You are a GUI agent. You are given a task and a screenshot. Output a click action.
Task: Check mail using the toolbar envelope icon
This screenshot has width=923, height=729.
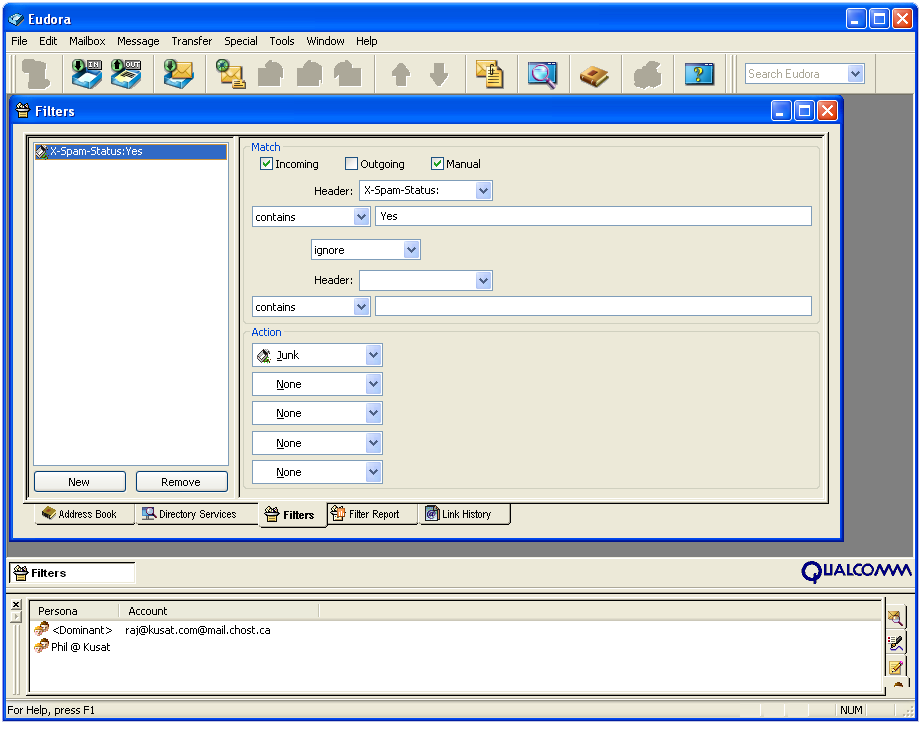coord(178,74)
